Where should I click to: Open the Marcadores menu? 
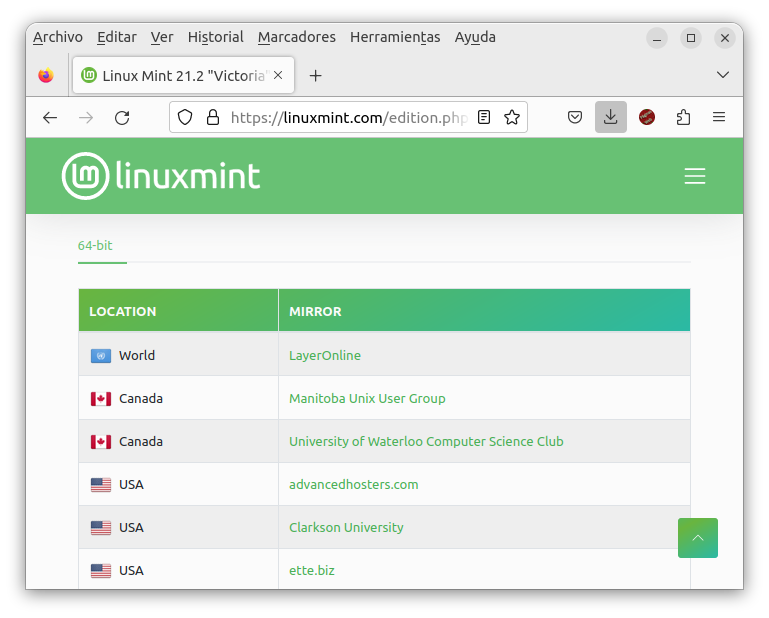[297, 37]
